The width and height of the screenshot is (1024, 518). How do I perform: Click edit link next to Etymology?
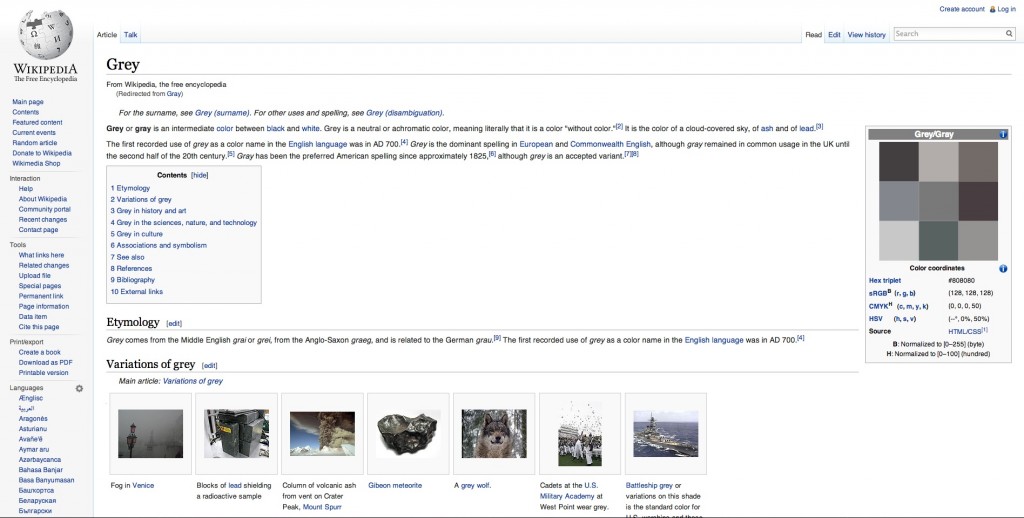click(174, 323)
